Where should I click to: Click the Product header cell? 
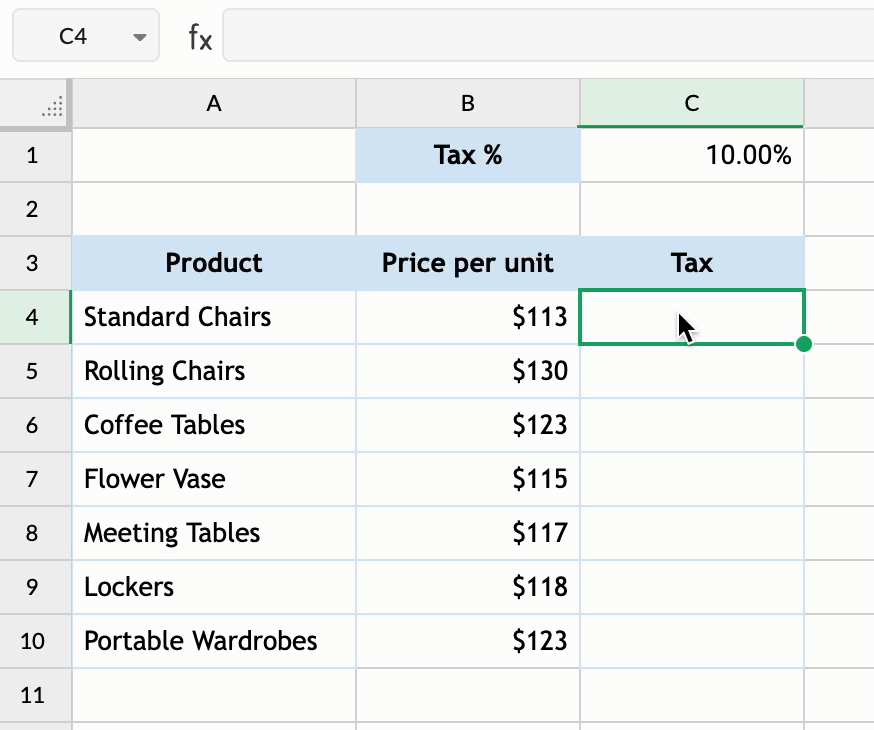tap(214, 263)
